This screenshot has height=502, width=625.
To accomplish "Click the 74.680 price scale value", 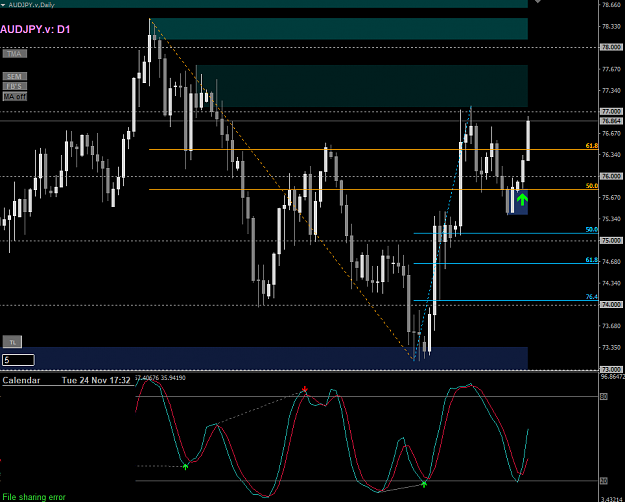I will [x=611, y=262].
